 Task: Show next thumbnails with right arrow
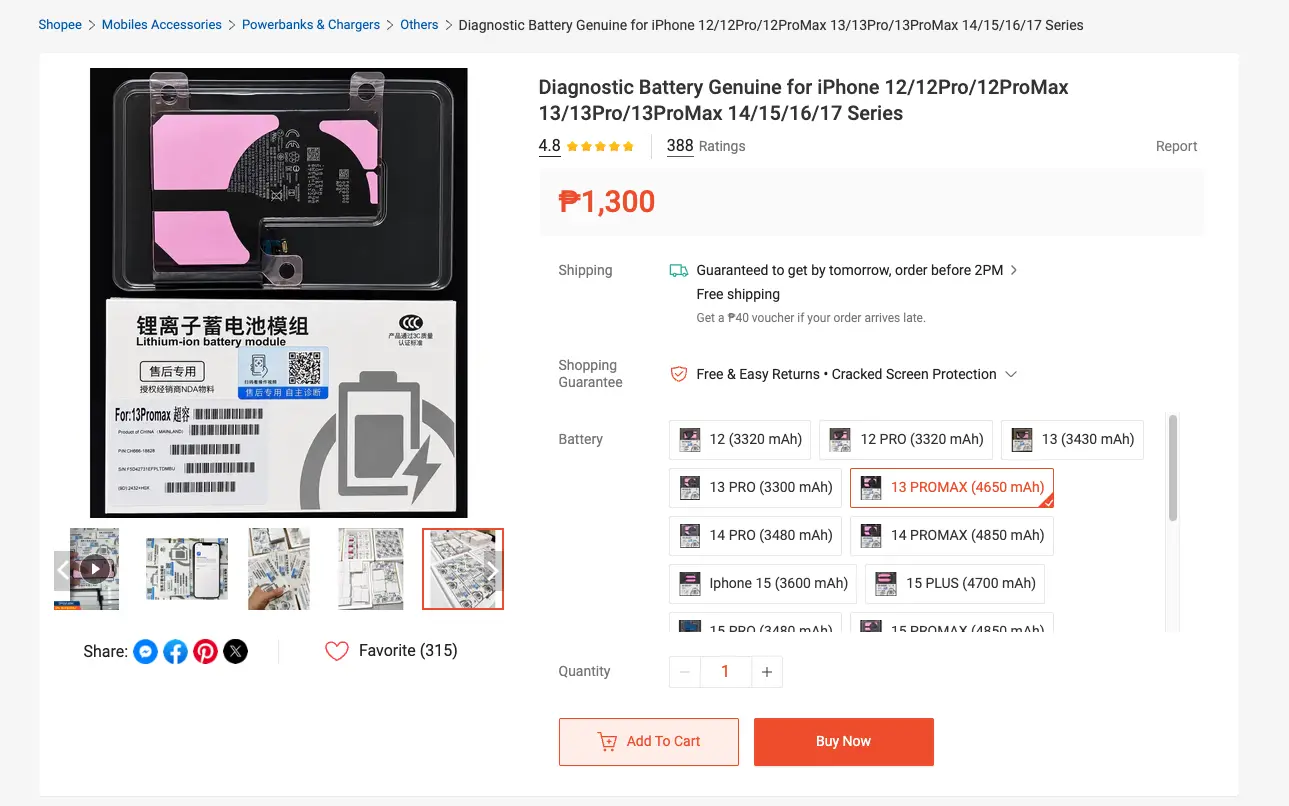pos(492,570)
